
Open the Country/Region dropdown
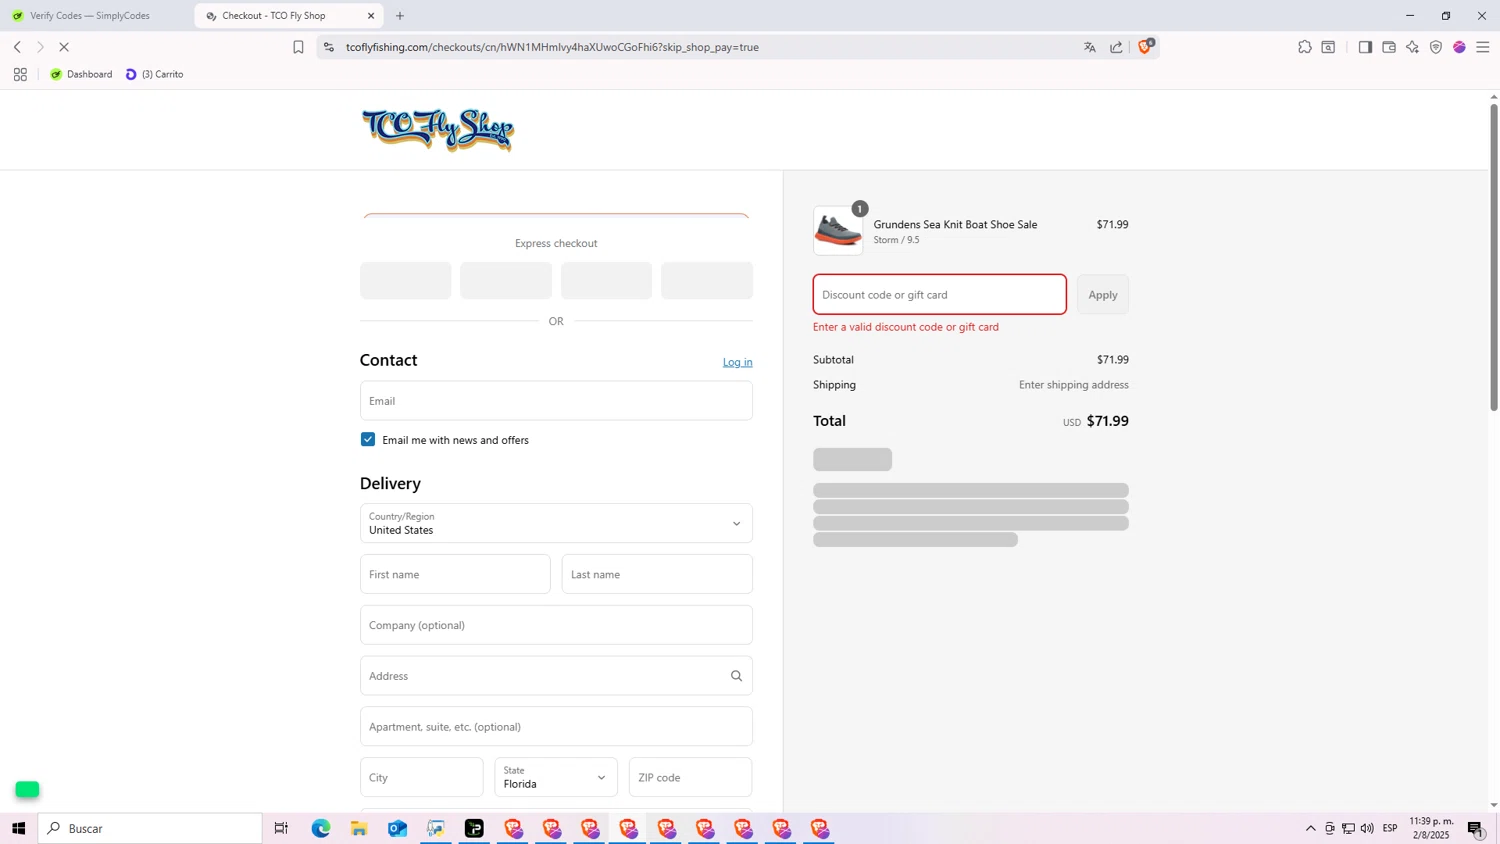tap(556, 523)
